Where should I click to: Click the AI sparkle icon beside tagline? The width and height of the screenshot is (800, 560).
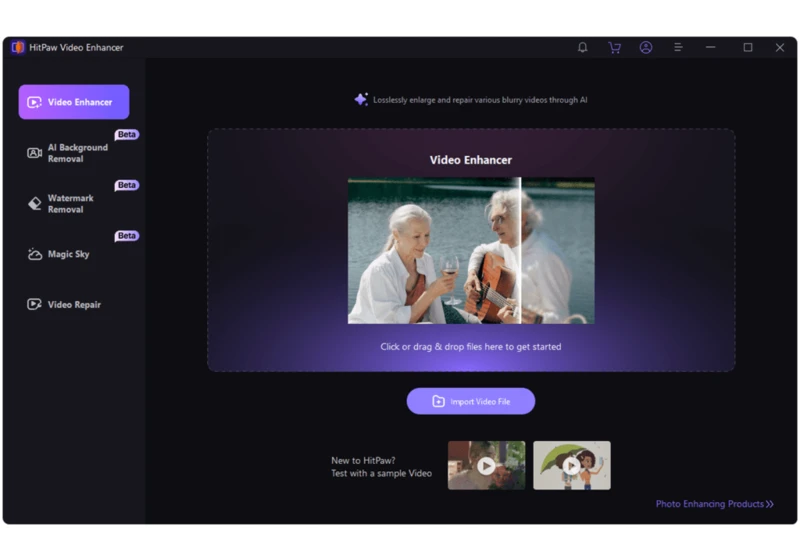pyautogui.click(x=361, y=99)
